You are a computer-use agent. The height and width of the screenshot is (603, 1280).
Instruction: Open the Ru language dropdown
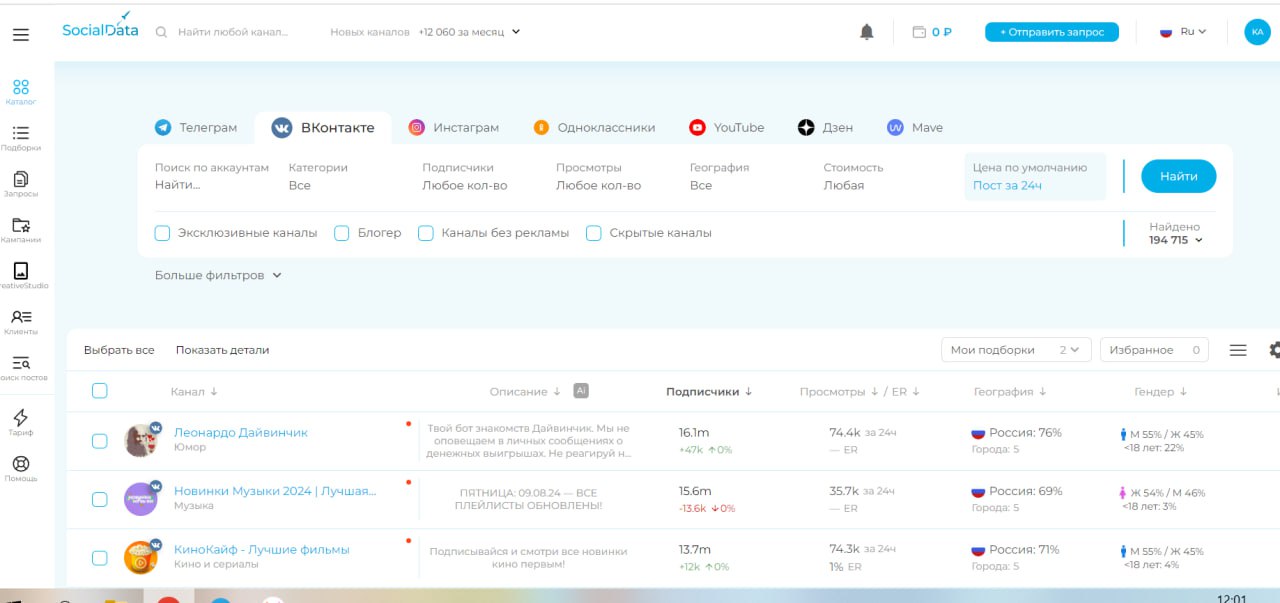(x=1183, y=32)
